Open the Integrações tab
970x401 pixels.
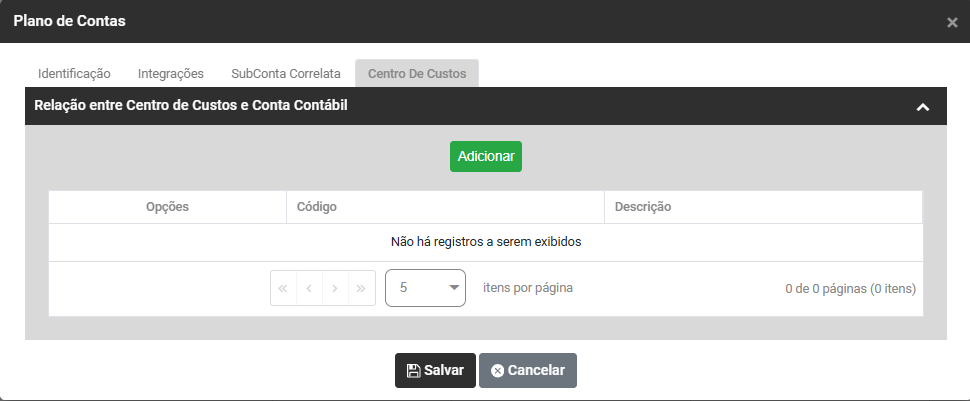(171, 74)
